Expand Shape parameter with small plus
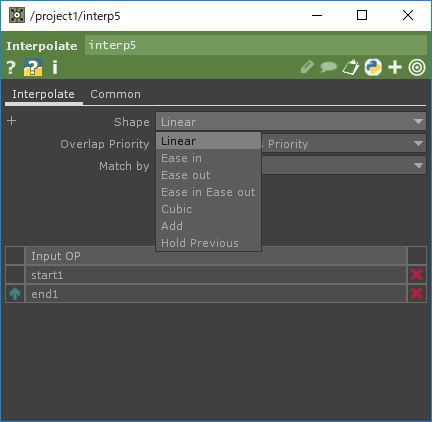Viewport: 432px width, 422px height. coord(12,121)
